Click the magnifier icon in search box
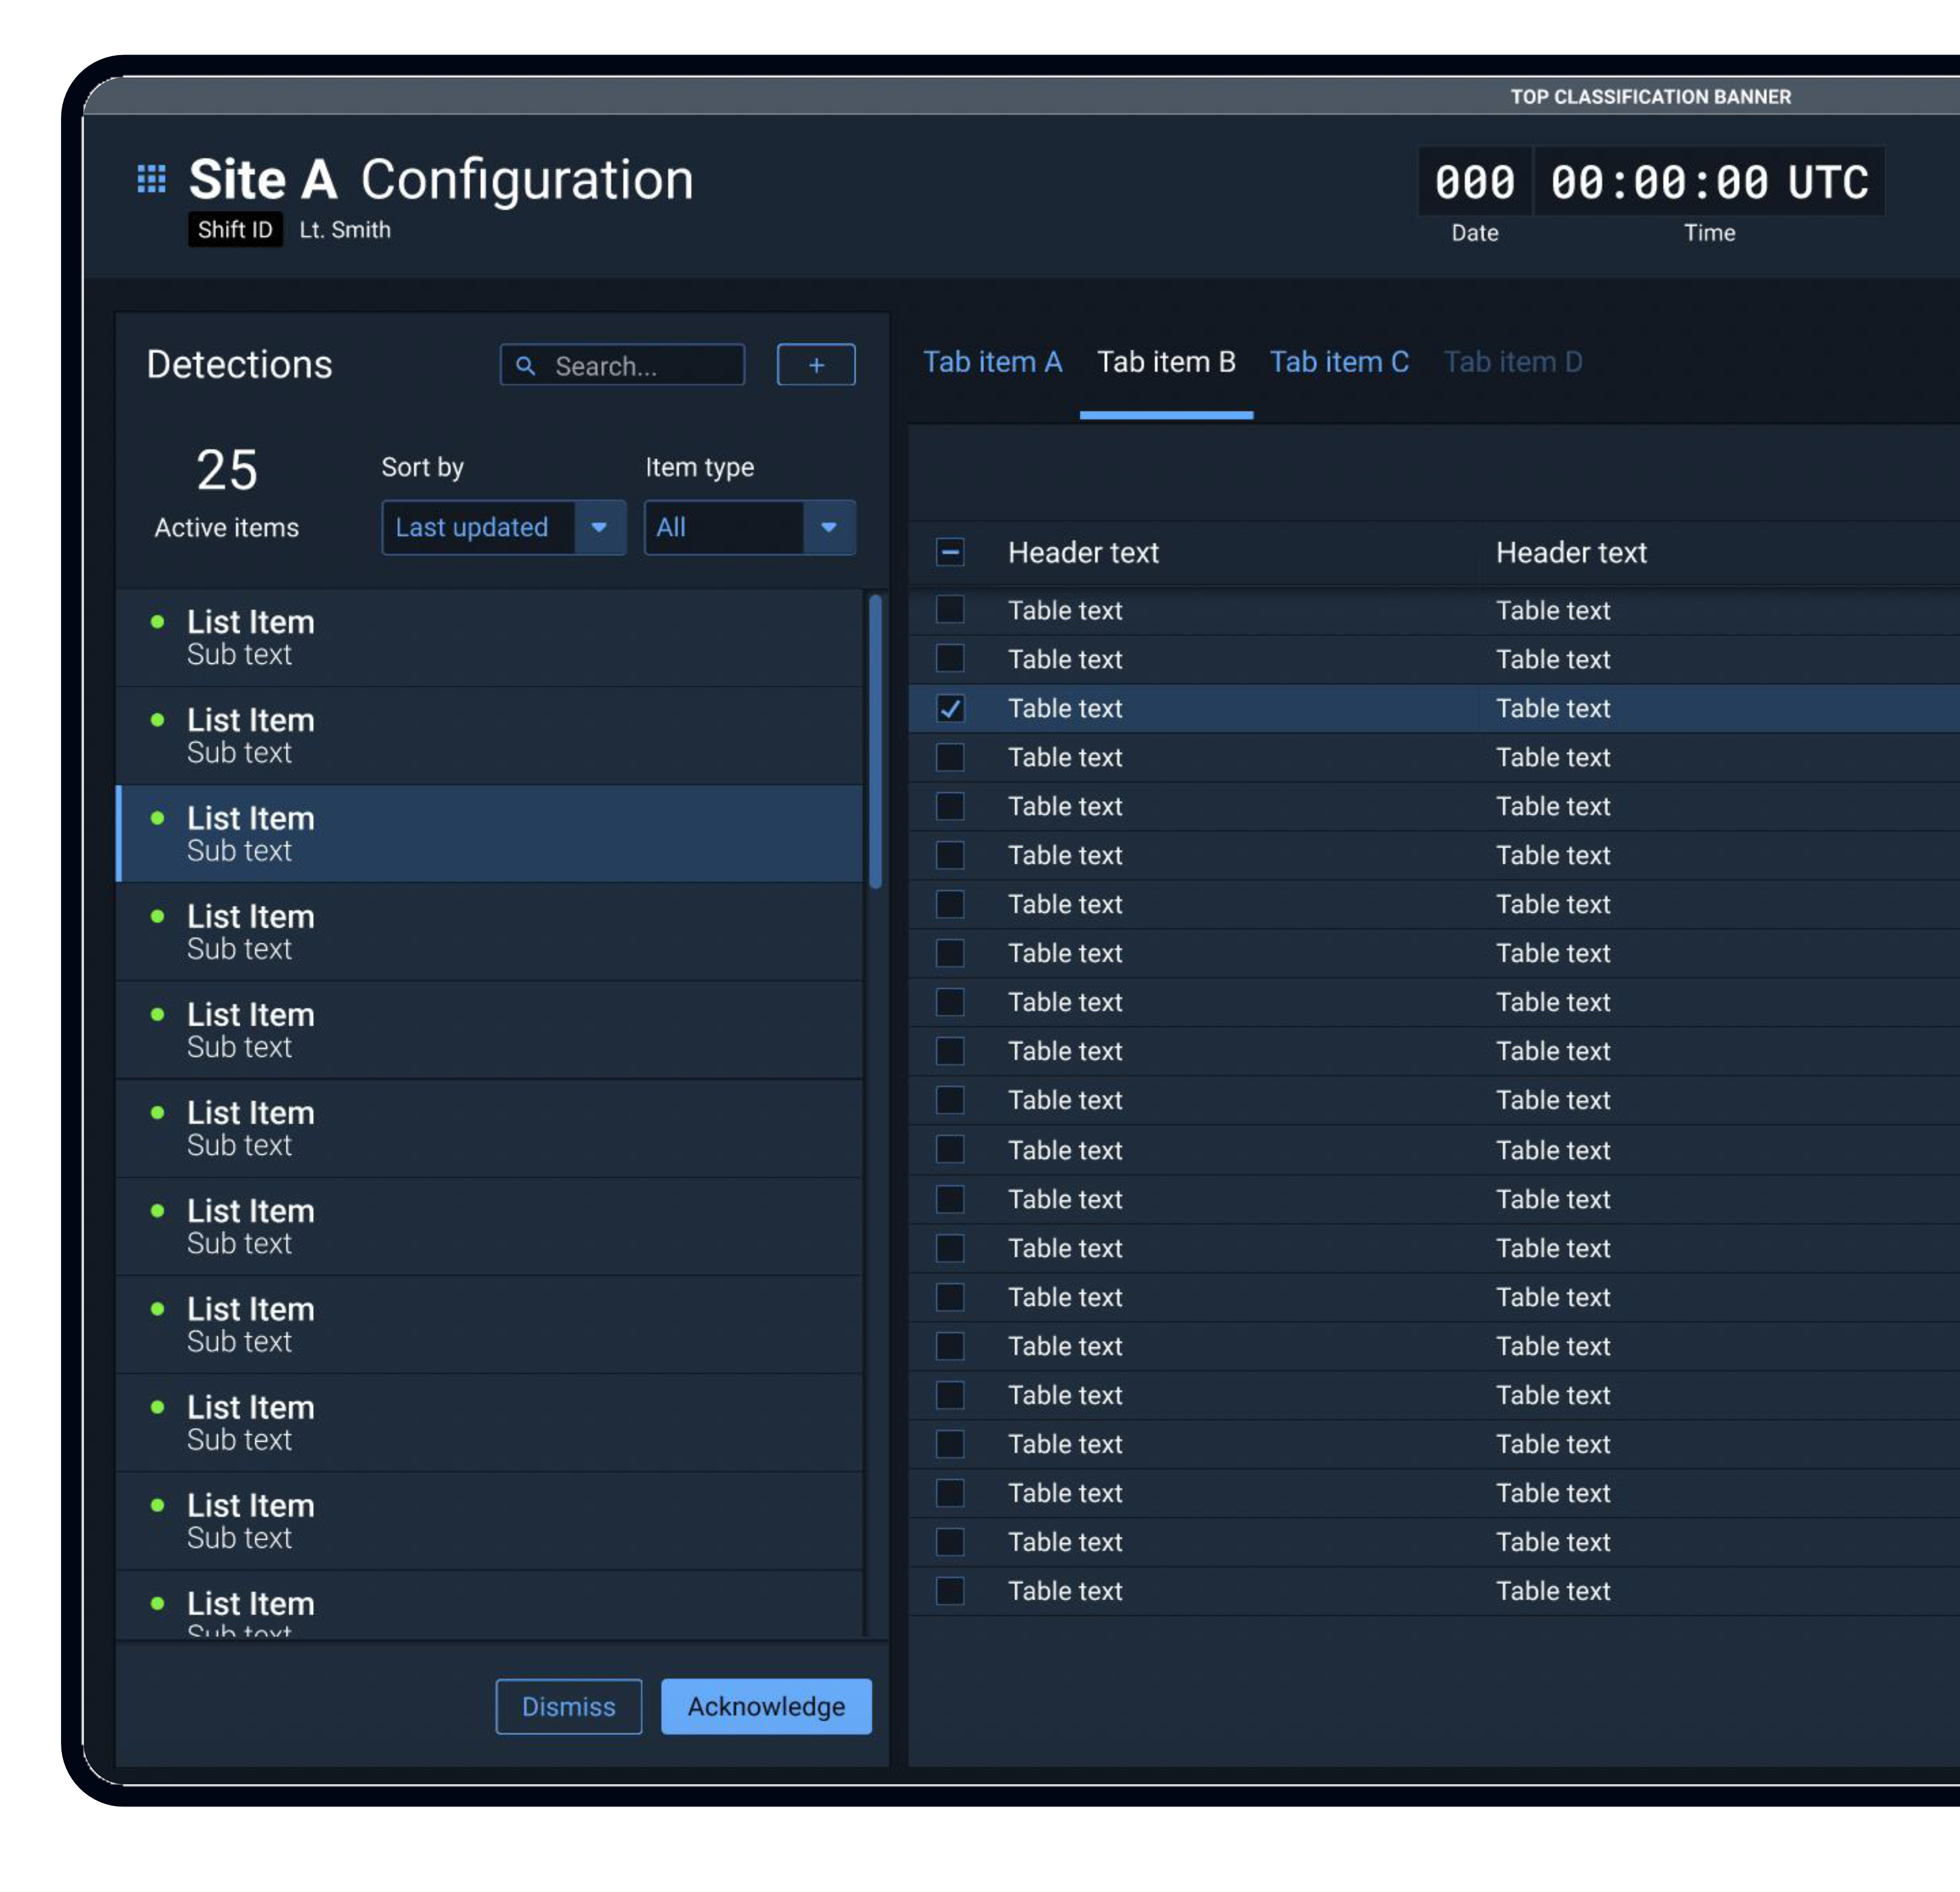The width and height of the screenshot is (1960, 1892). click(525, 366)
